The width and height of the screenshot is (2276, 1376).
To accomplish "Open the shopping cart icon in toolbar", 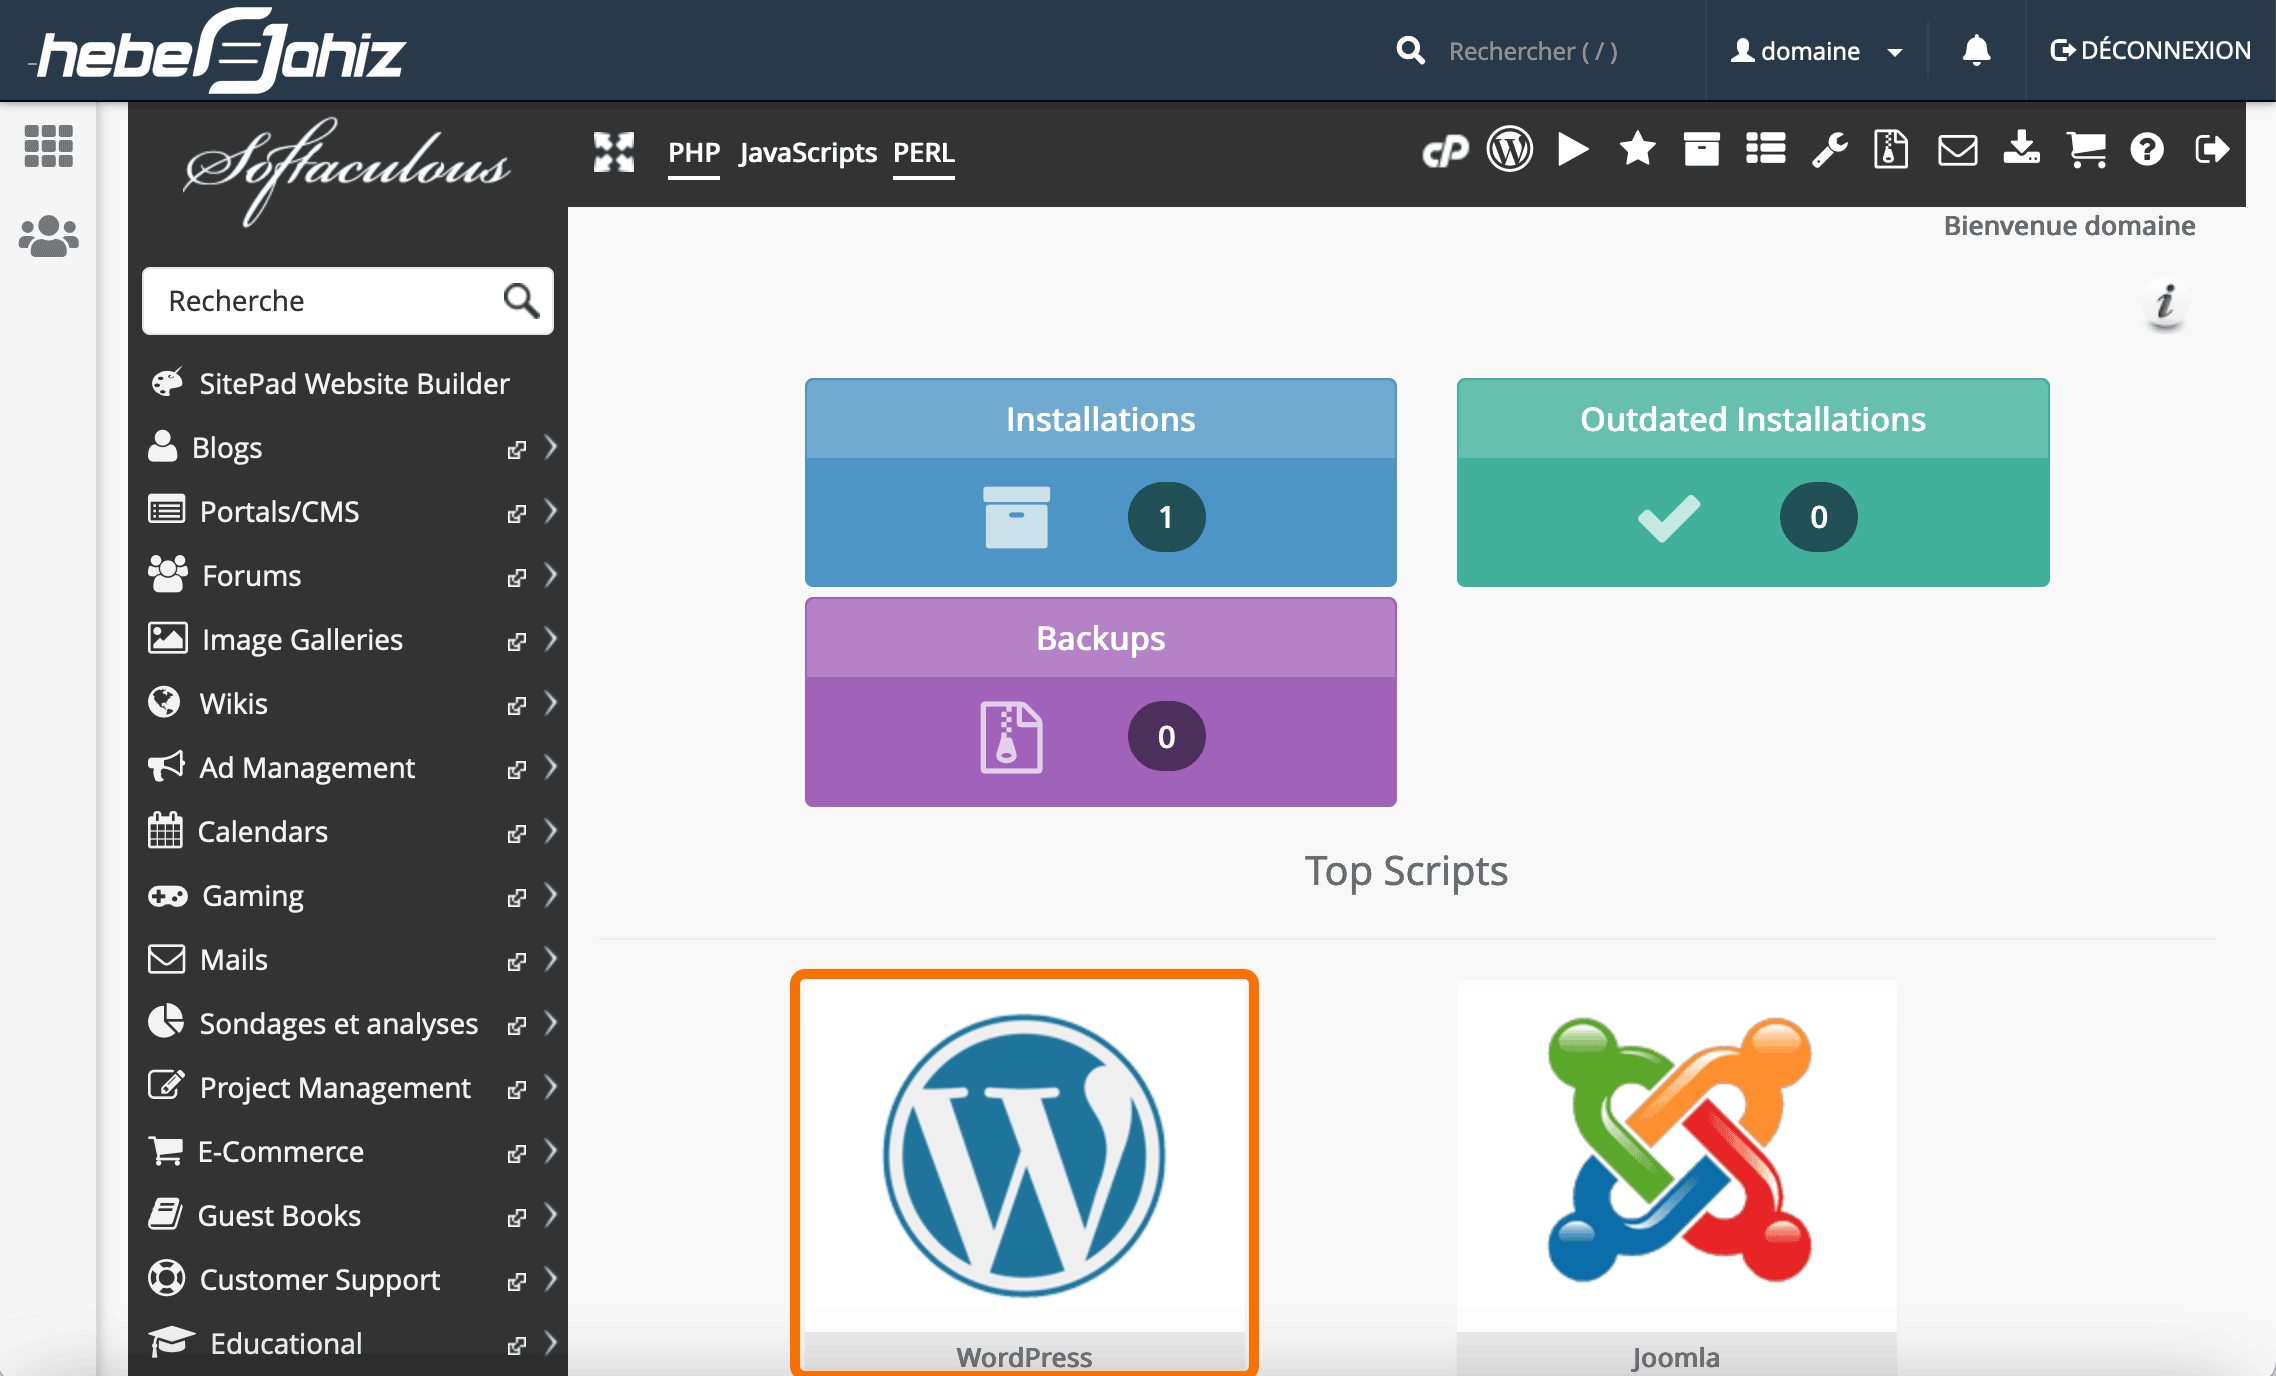I will [x=2086, y=151].
